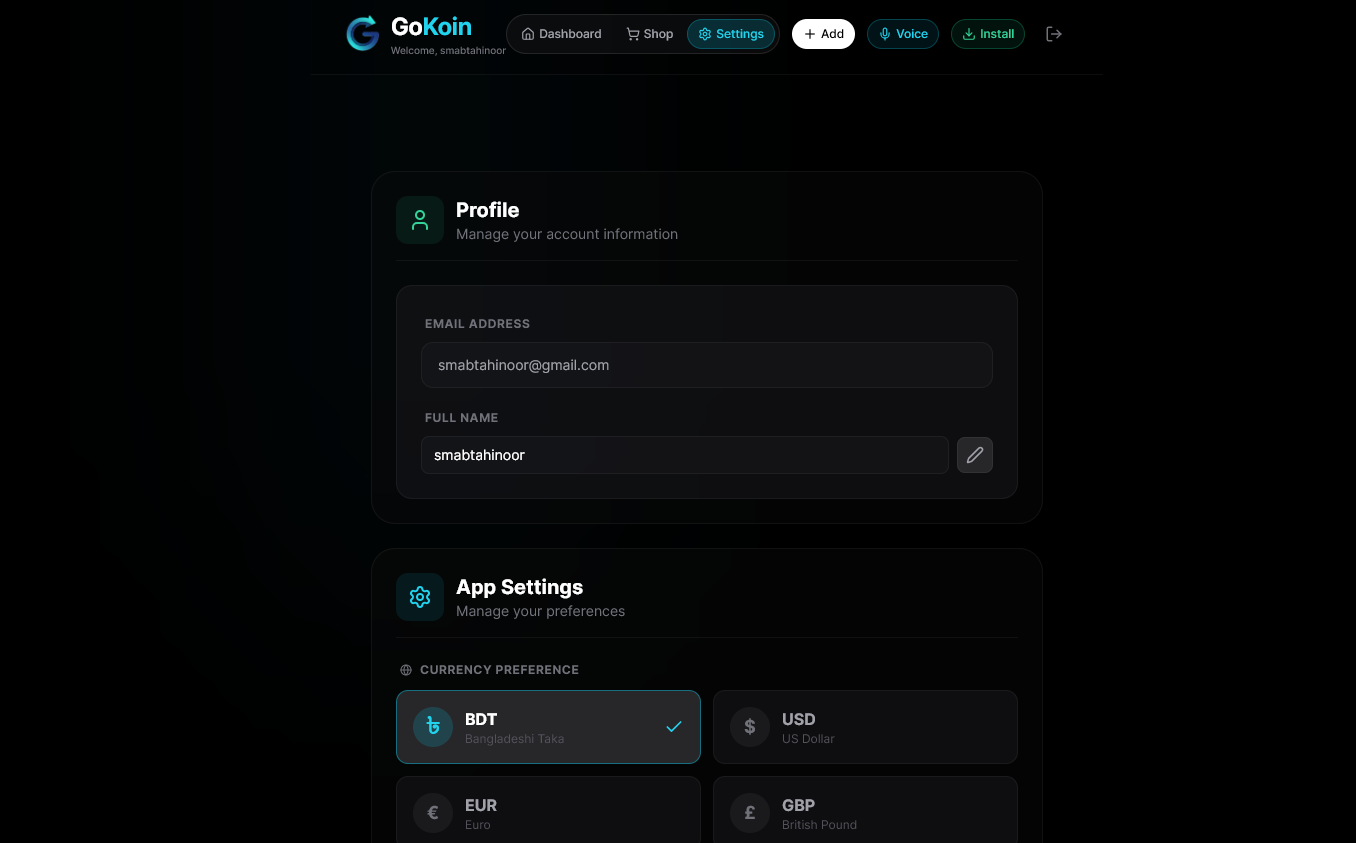The image size is (1356, 843).
Task: Open the Shop tab
Action: pyautogui.click(x=648, y=33)
